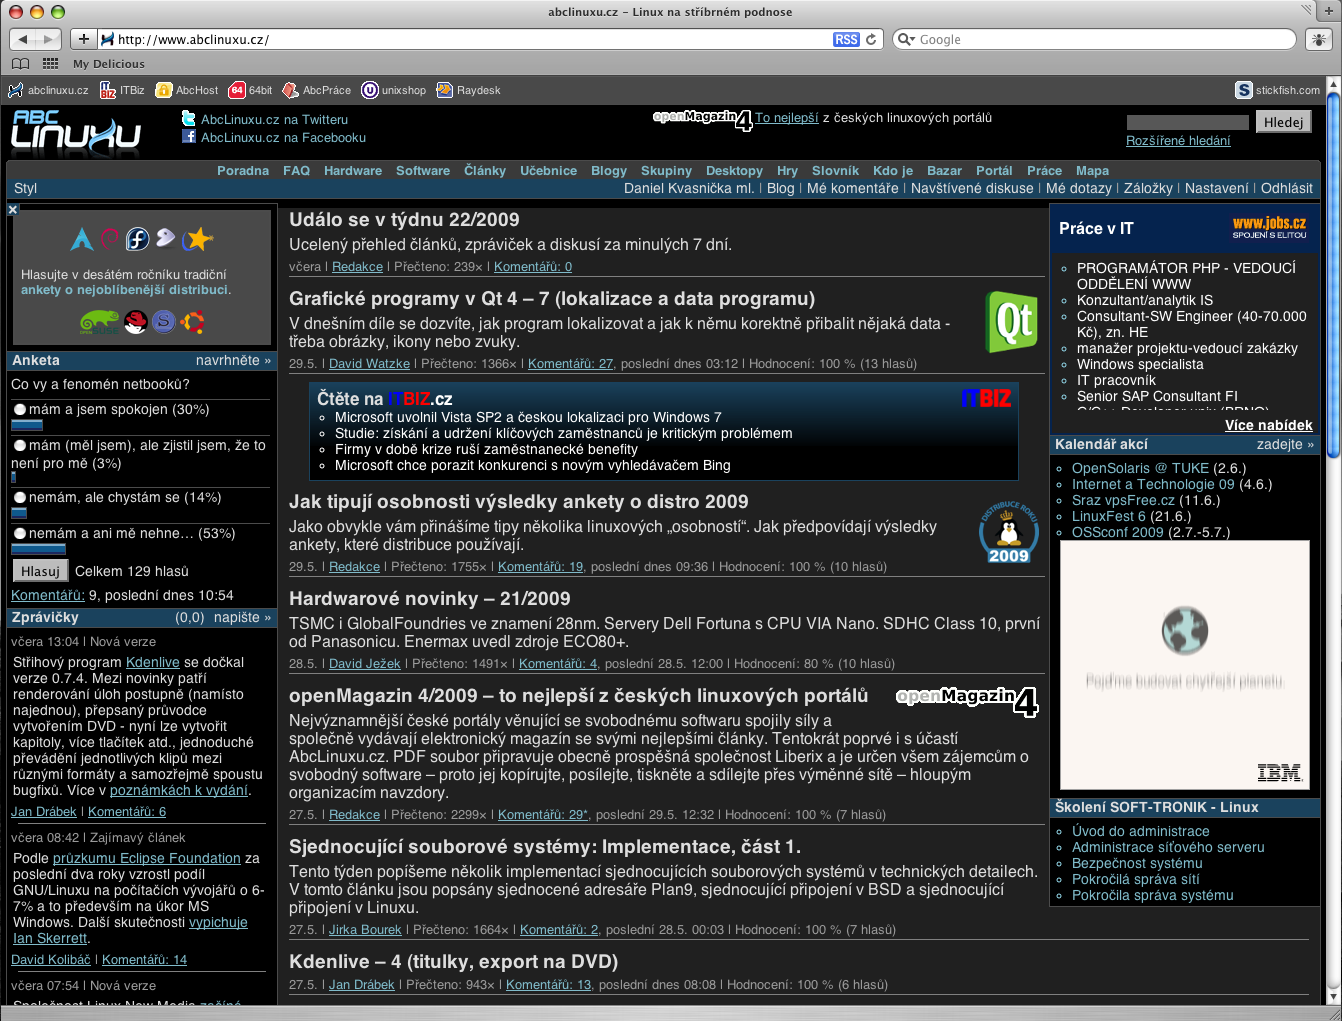This screenshot has height=1021, width=1342.
Task: Click the Distribuce roku 2009 penguin badge
Action: [1008, 532]
